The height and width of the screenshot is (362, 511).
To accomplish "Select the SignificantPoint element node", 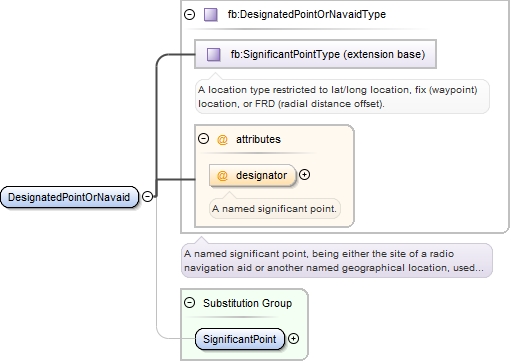I will tap(240, 339).
